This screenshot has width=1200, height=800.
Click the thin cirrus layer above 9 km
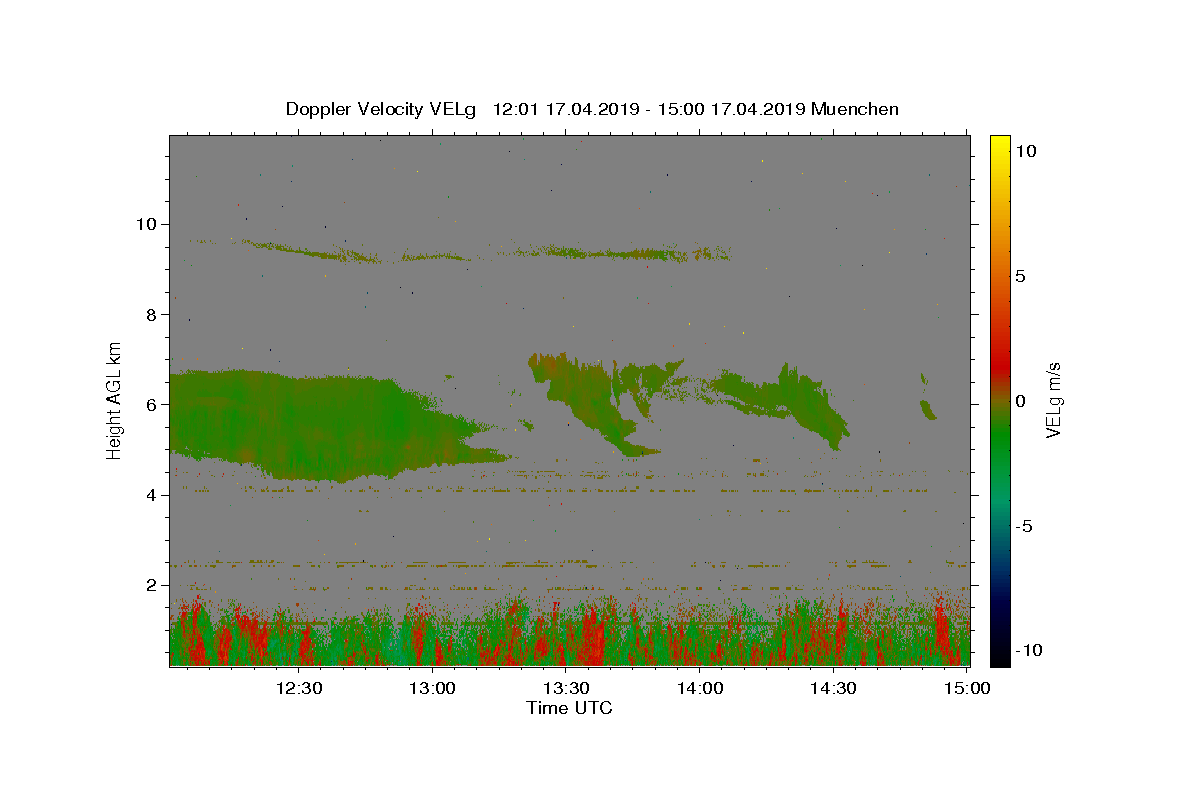(460, 251)
